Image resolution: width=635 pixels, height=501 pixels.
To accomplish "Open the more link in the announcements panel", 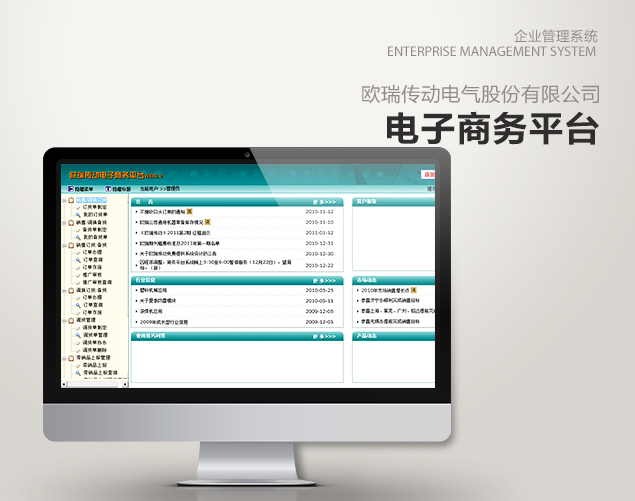I will point(324,202).
